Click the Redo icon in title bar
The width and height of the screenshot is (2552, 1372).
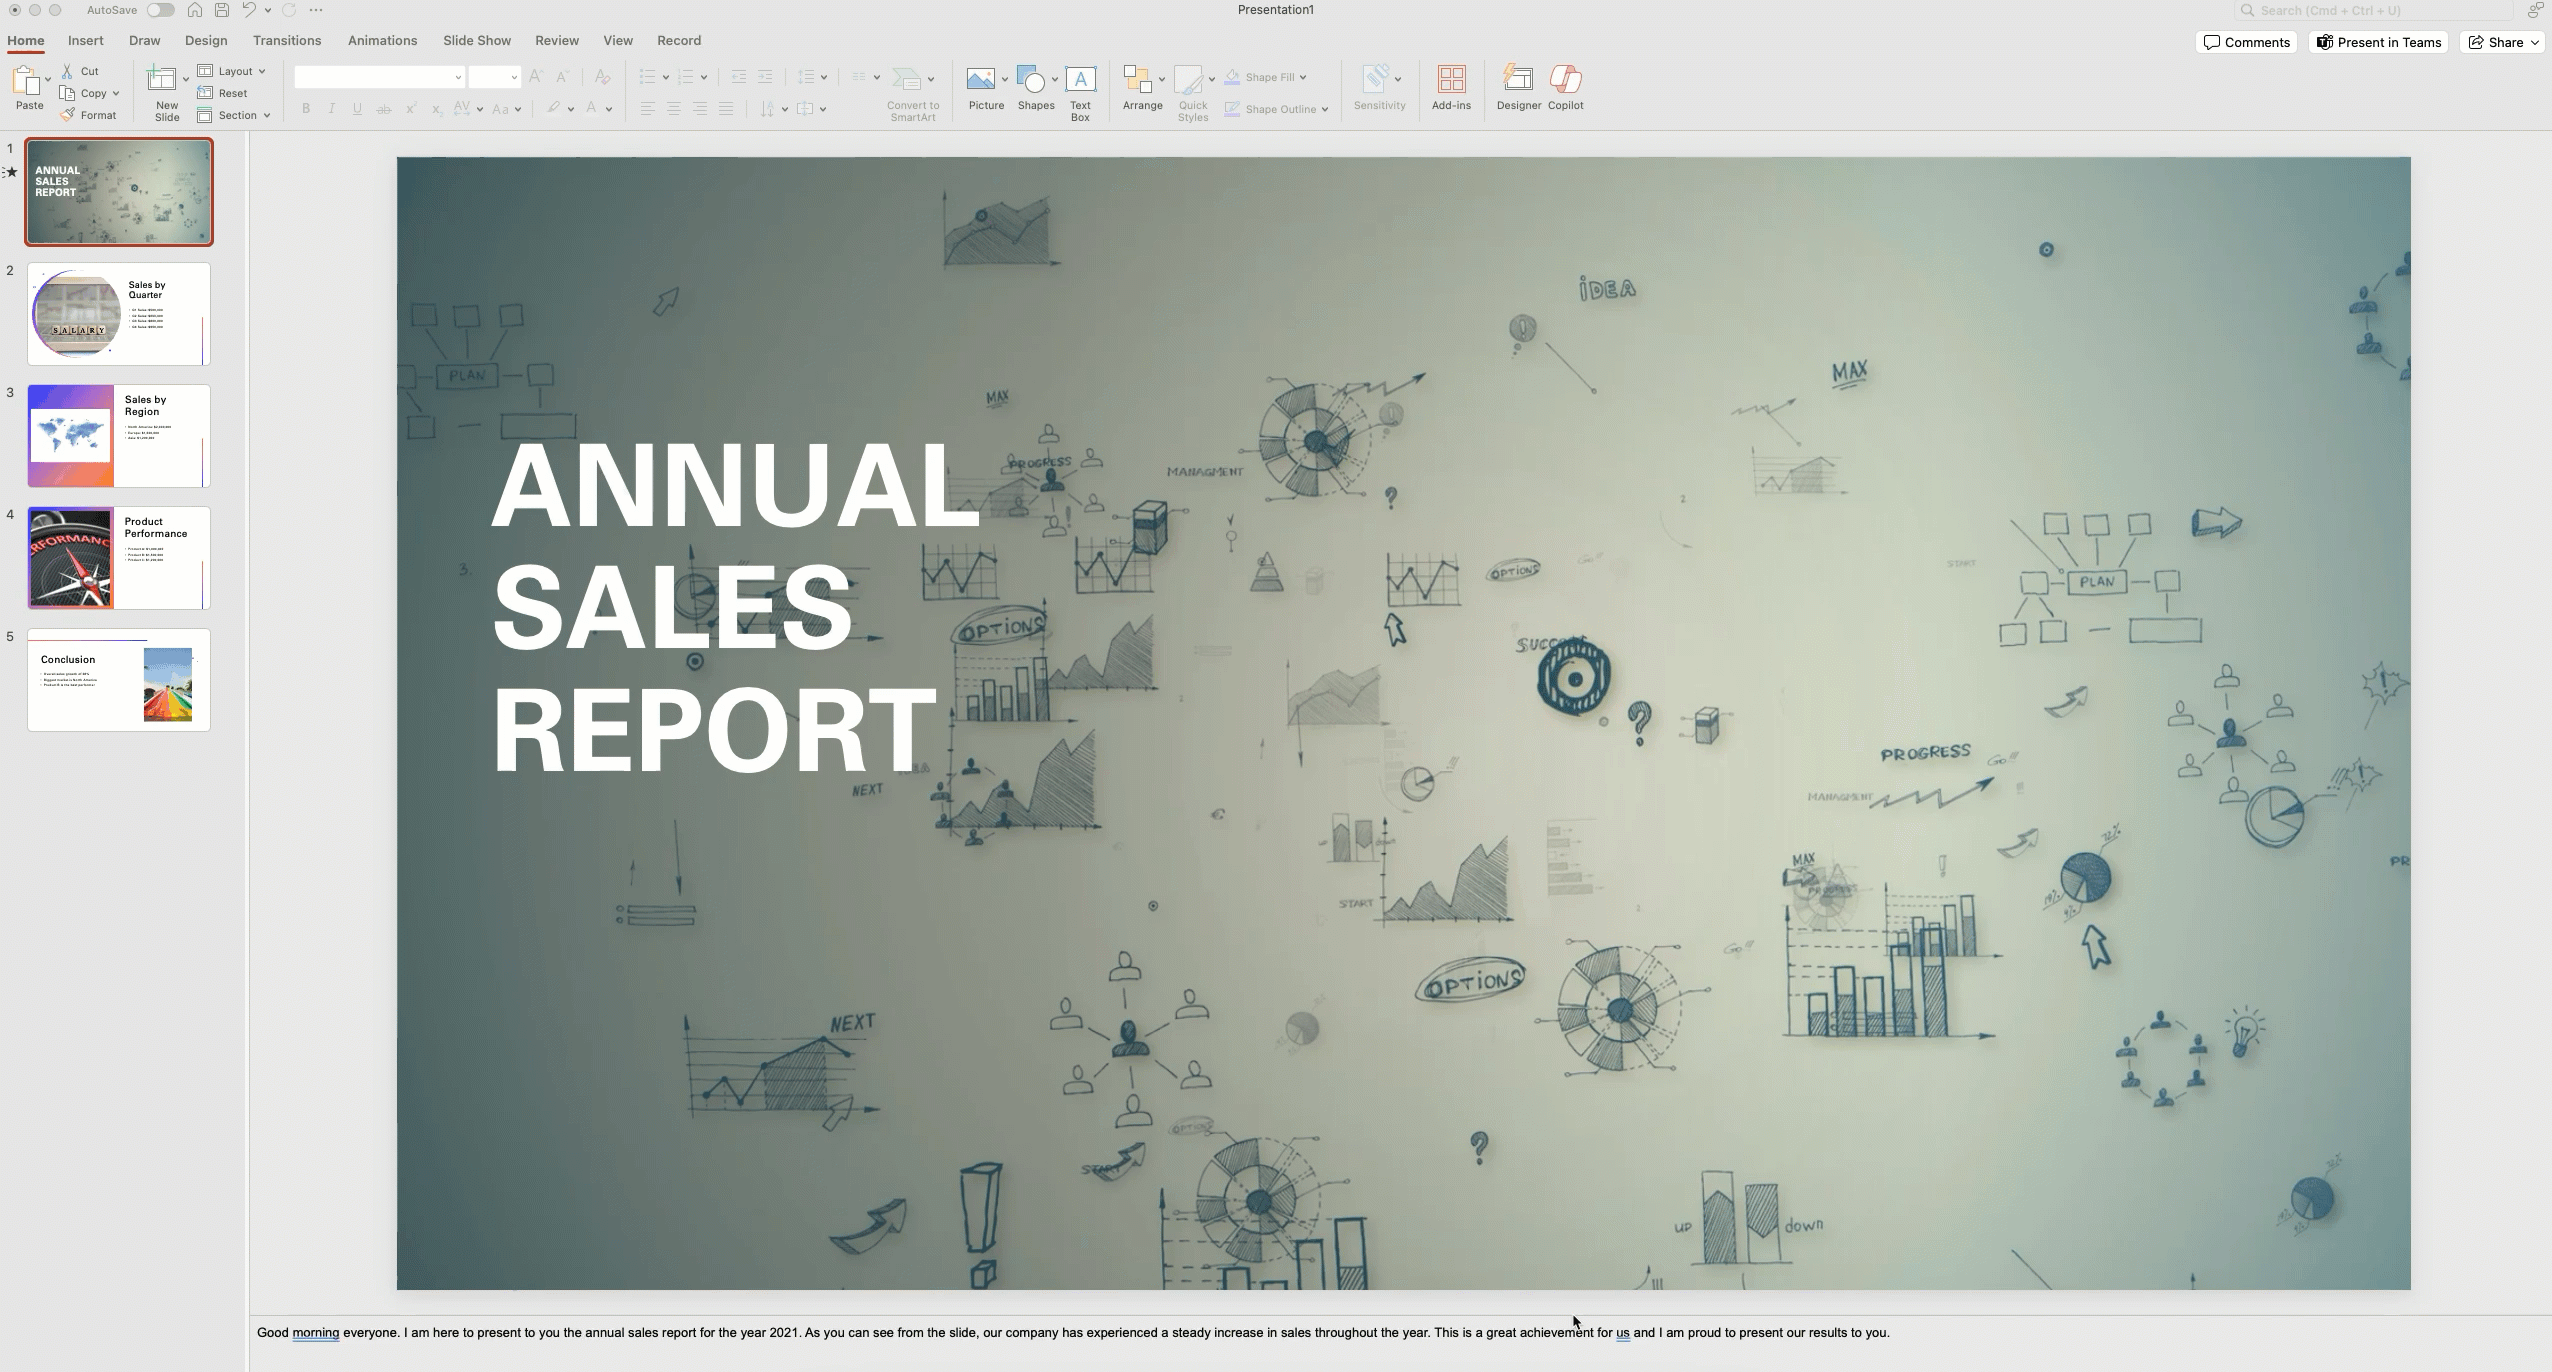[289, 10]
